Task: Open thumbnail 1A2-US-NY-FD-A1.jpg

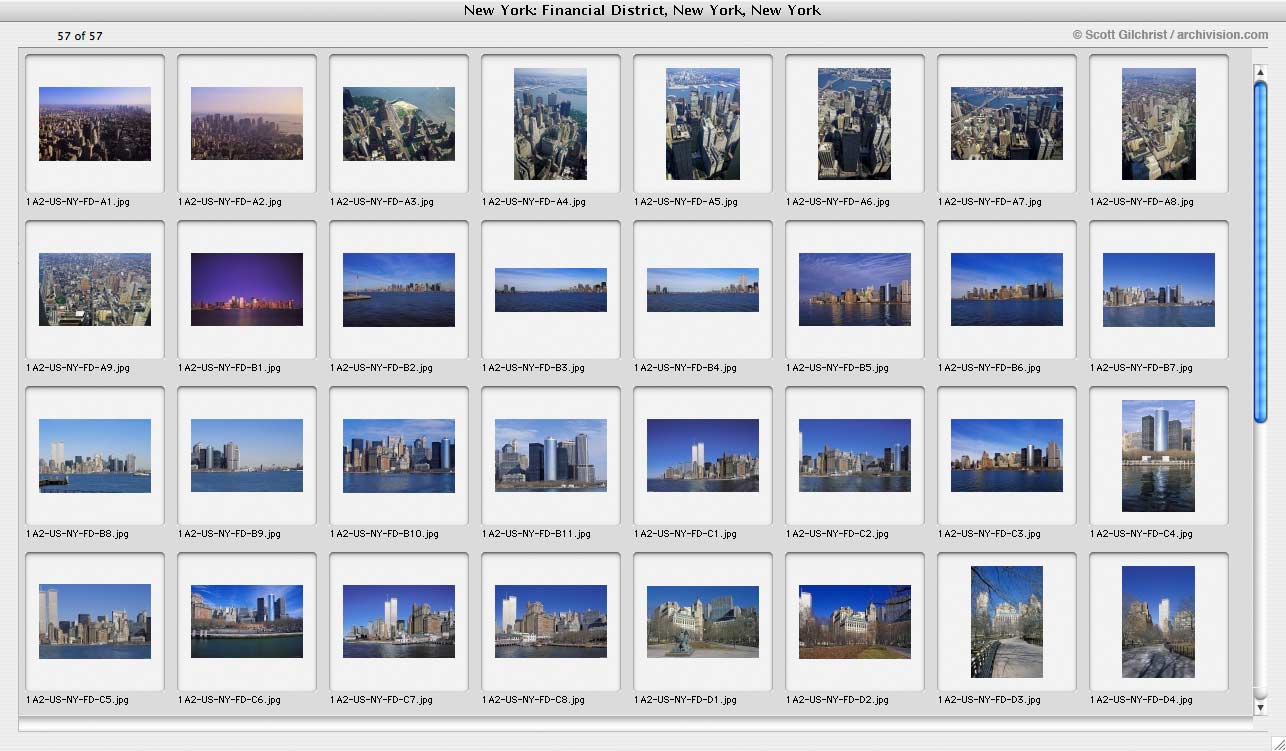Action: [95, 124]
